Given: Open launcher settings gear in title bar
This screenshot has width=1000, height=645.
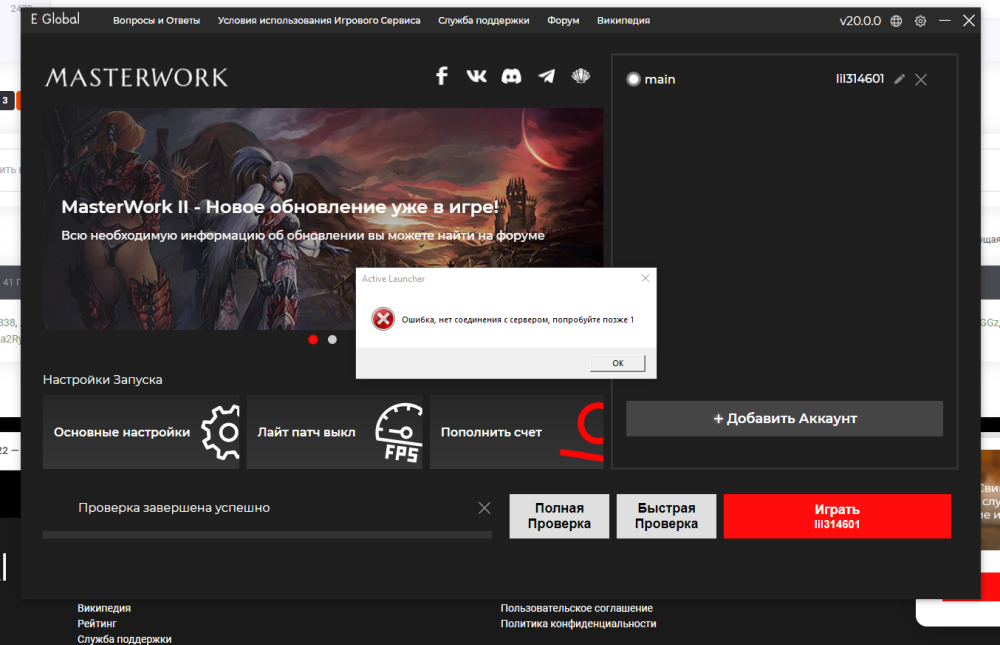Looking at the screenshot, I should (920, 21).
